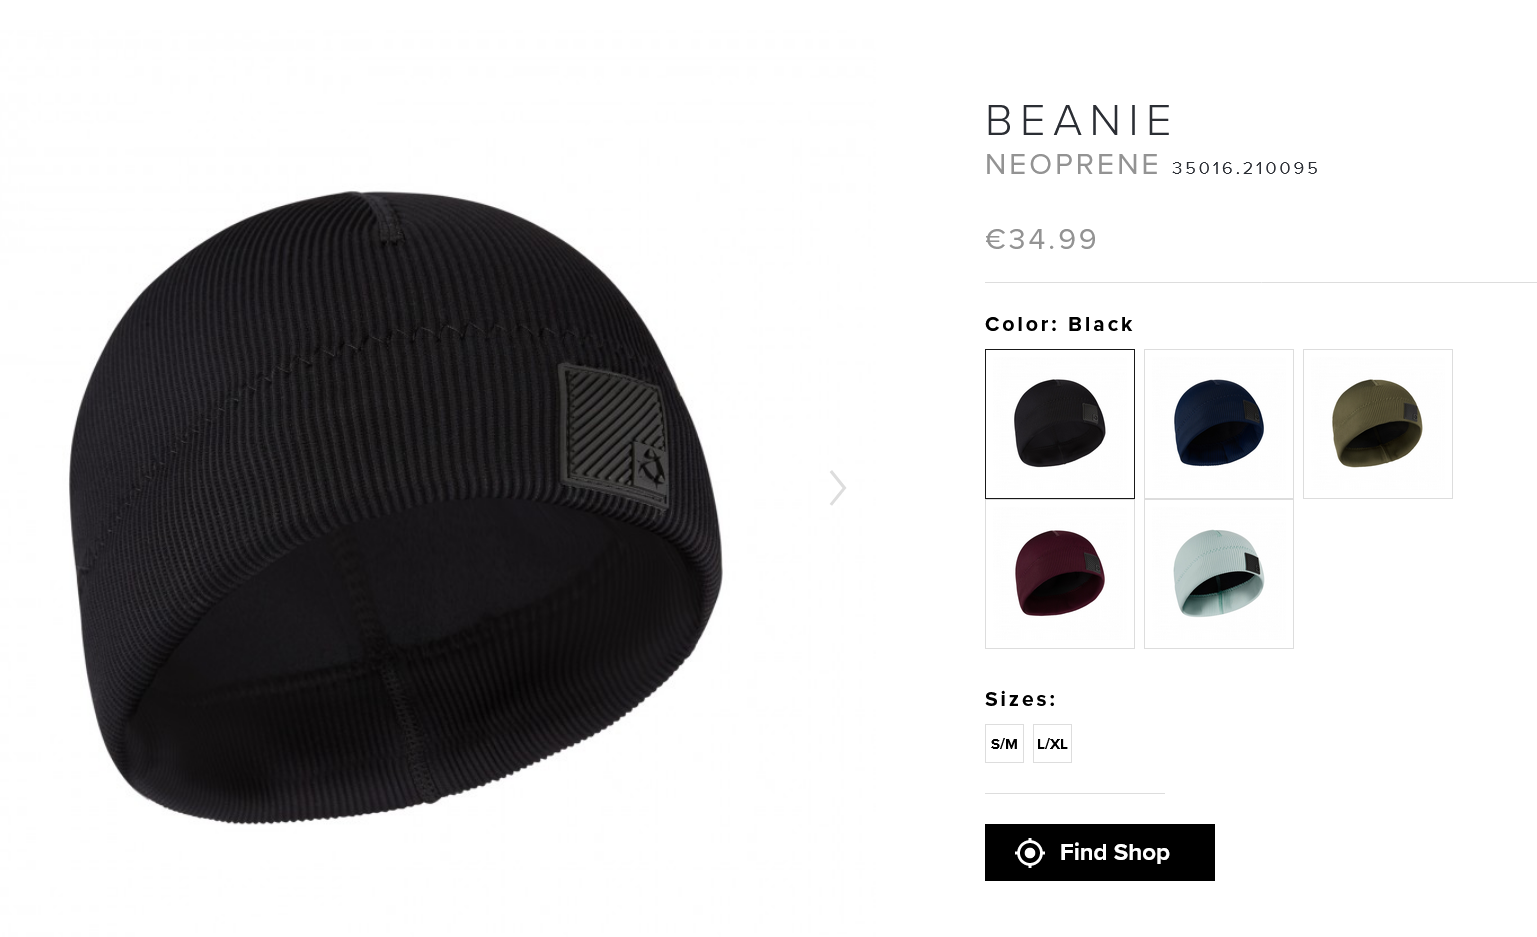
Task: Click the Sizes: heading
Action: coord(1020,699)
